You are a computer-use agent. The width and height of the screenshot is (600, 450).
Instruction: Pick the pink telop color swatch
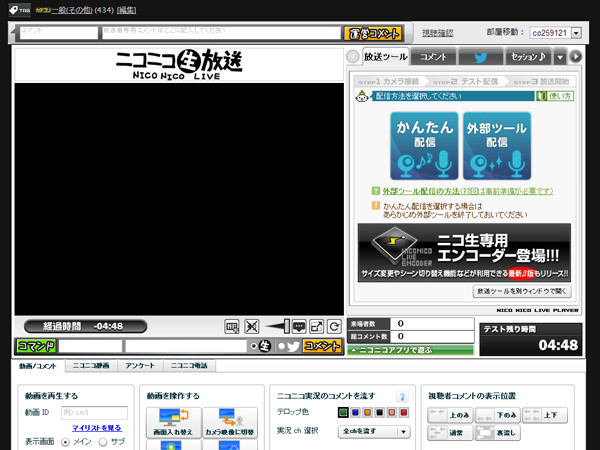(391, 412)
